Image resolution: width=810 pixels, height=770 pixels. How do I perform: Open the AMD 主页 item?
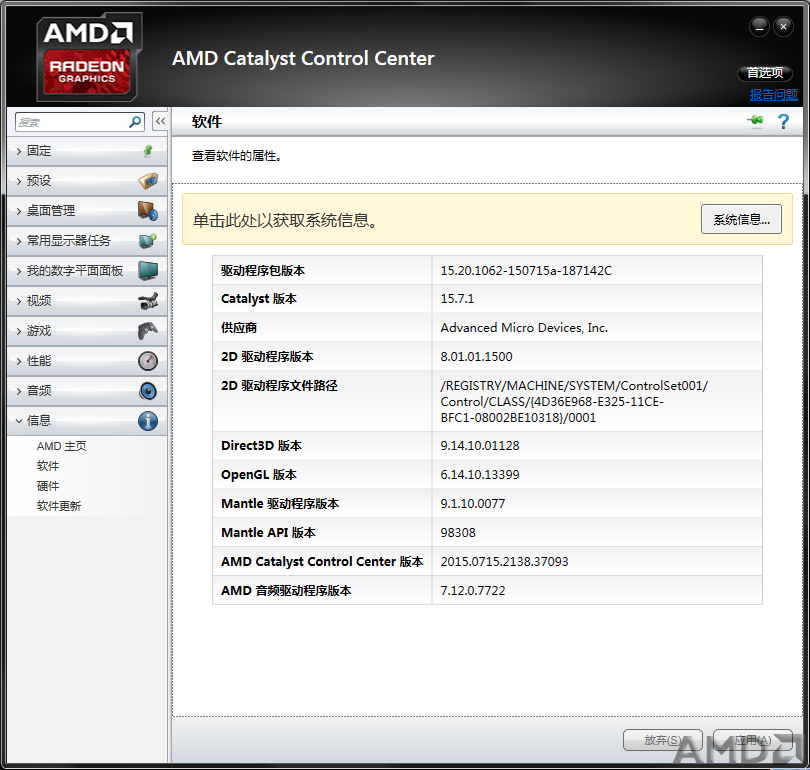[x=61, y=446]
